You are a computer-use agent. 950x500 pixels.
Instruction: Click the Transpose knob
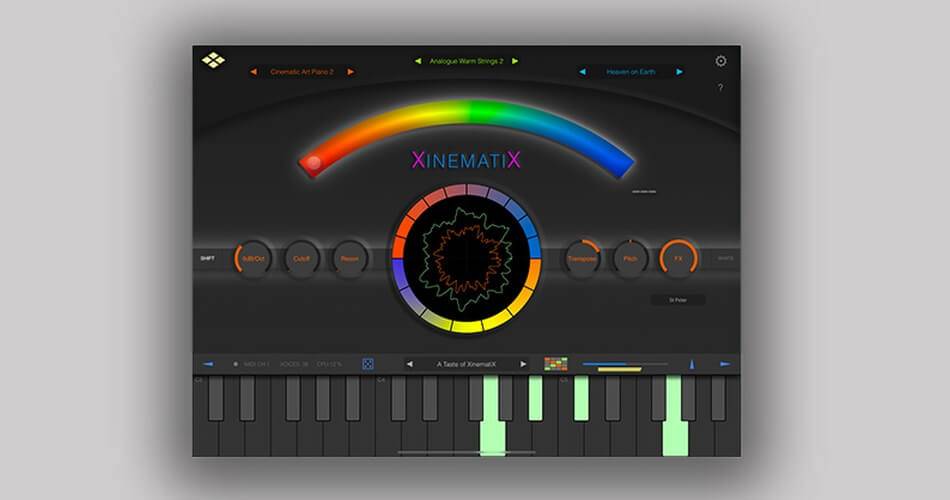pyautogui.click(x=582, y=259)
